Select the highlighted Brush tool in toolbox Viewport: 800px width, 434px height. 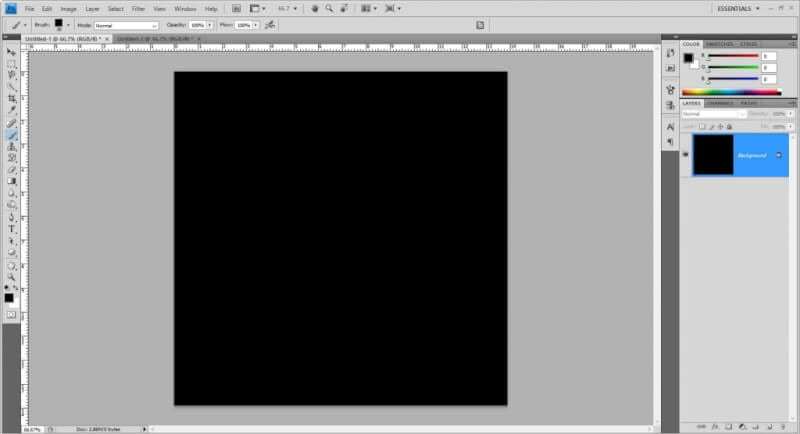point(11,135)
